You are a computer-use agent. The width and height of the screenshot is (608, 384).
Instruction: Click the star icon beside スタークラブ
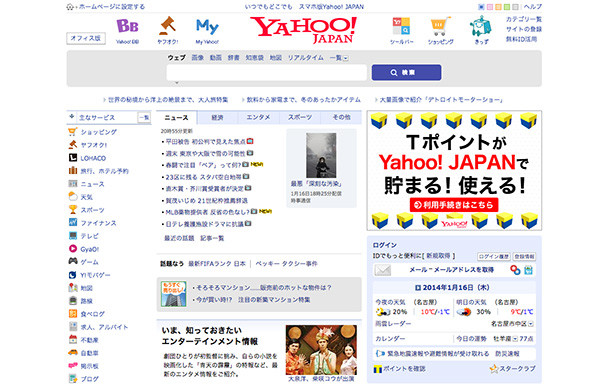(x=494, y=369)
